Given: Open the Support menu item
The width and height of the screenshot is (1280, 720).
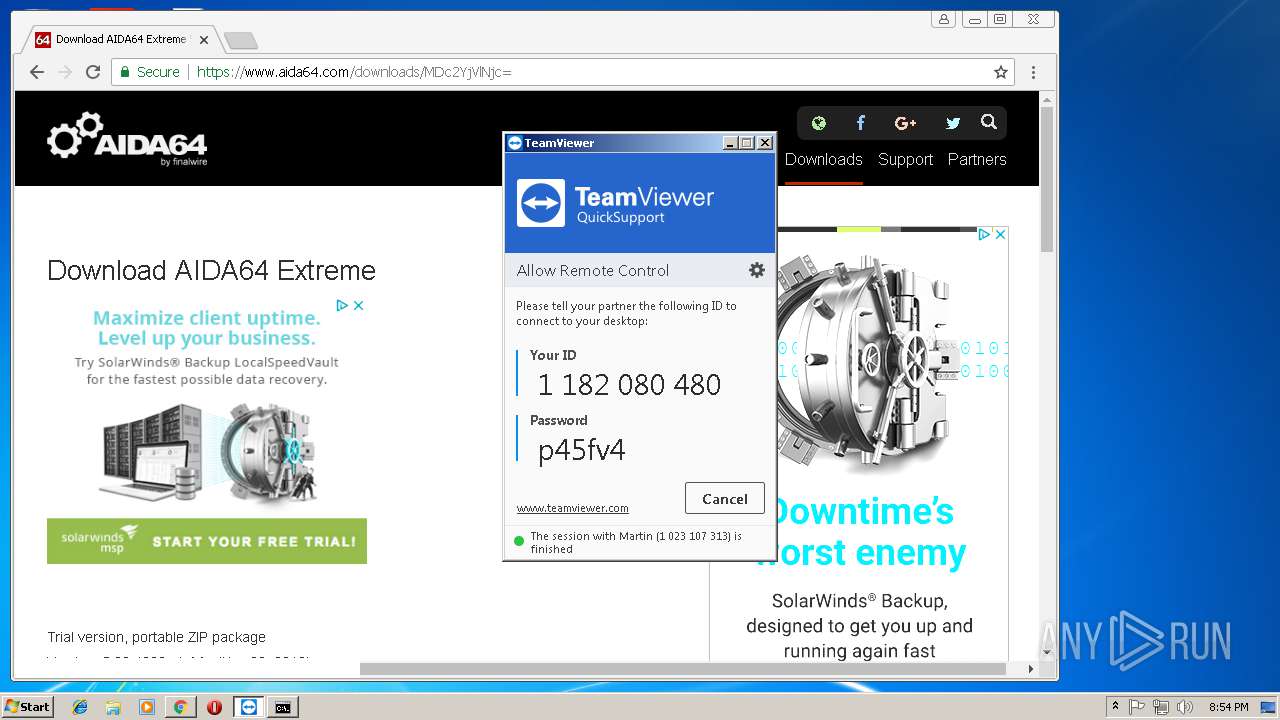Looking at the screenshot, I should 905,159.
